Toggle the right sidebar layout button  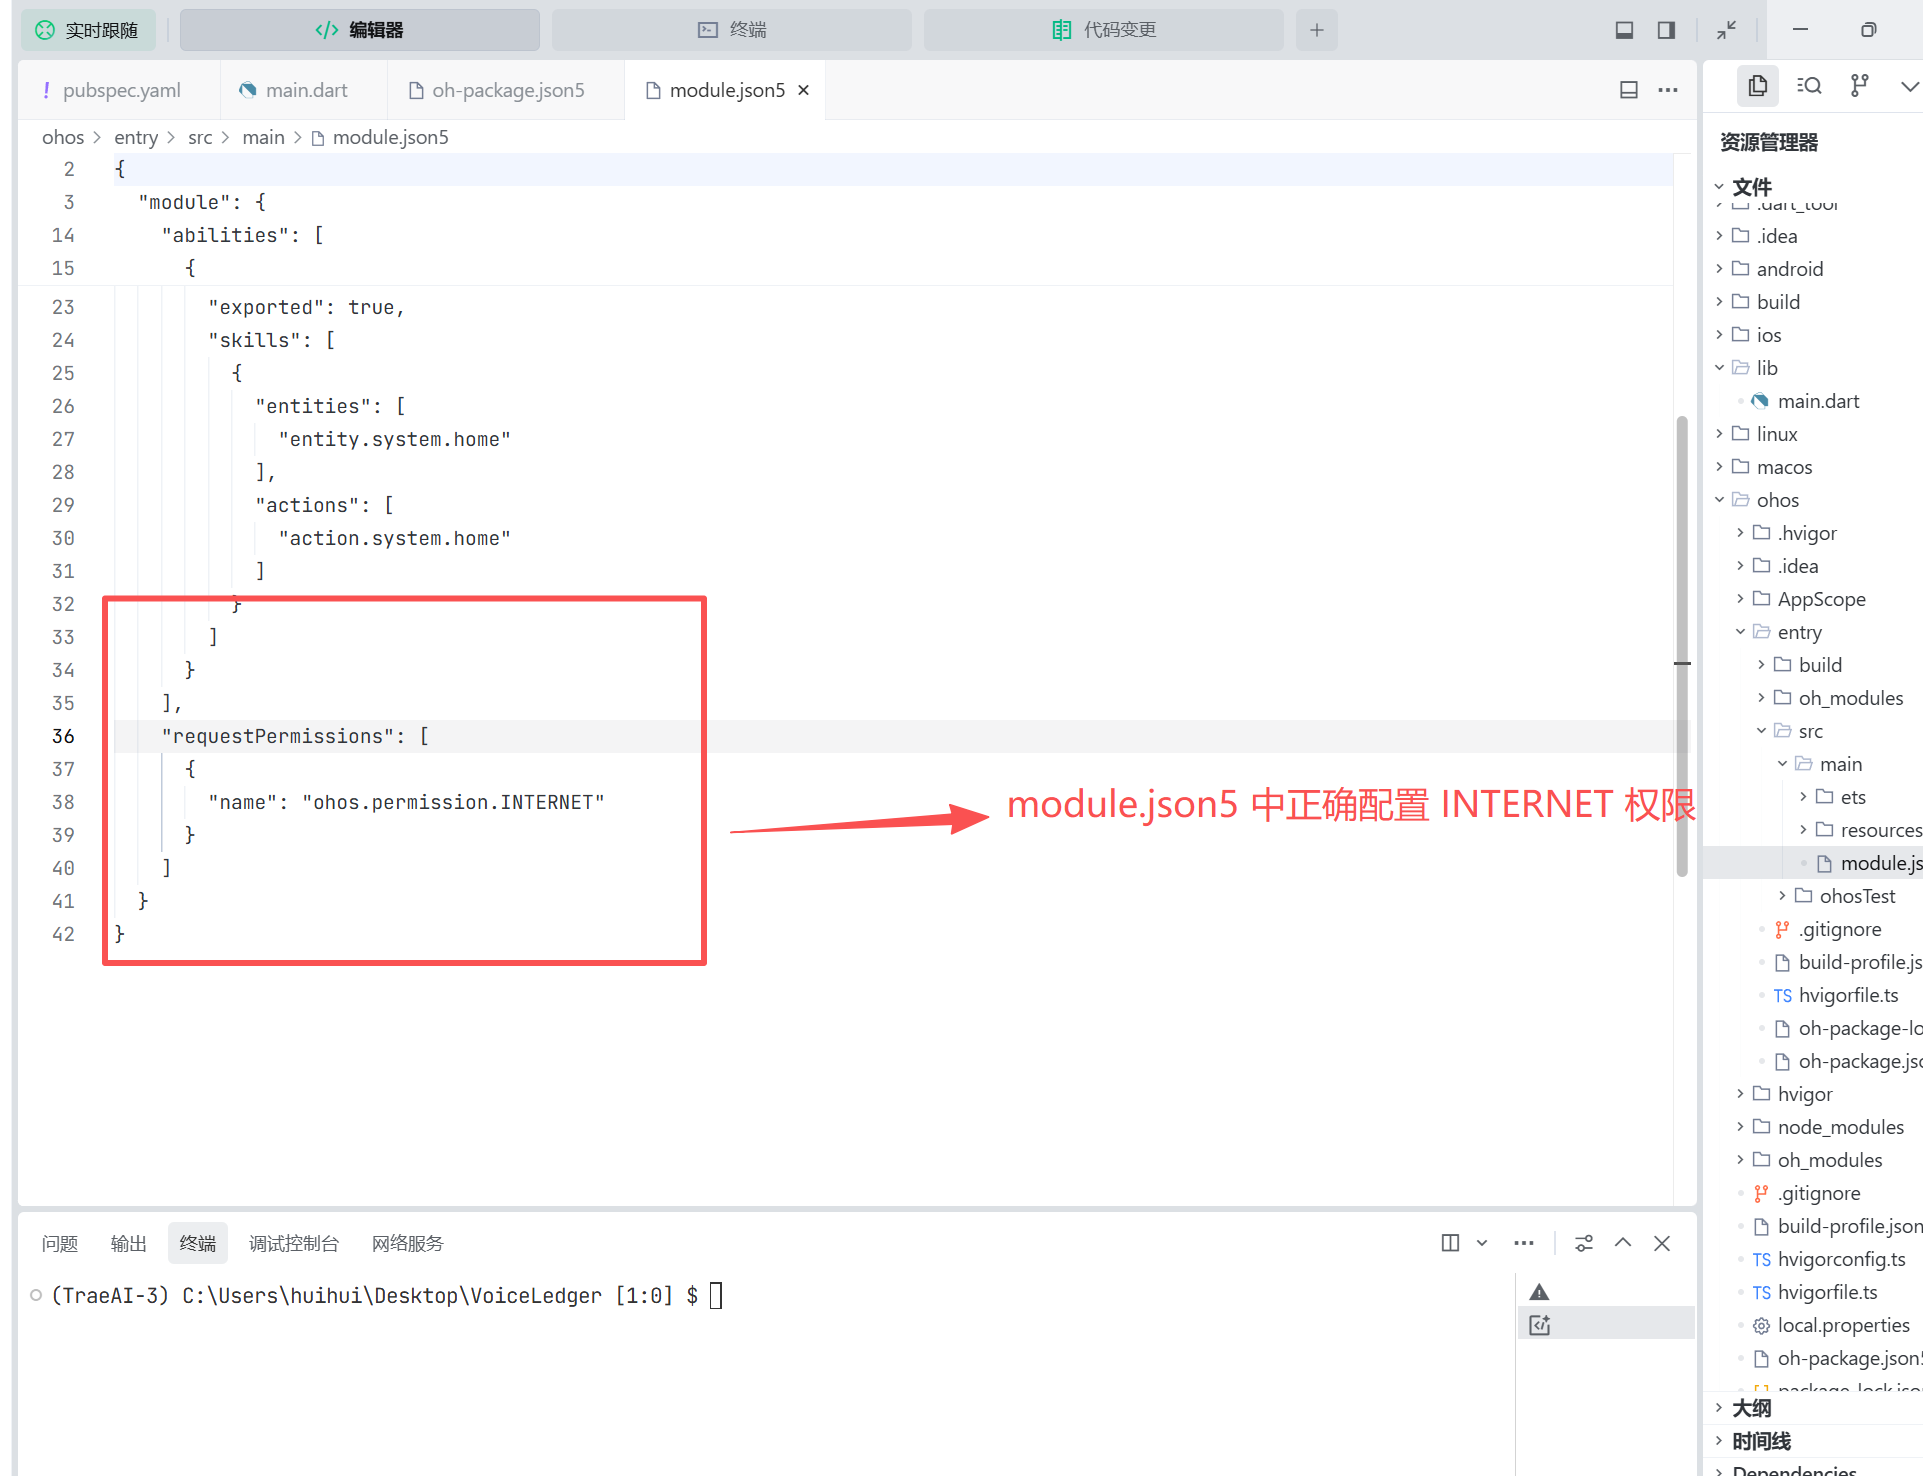1666,30
